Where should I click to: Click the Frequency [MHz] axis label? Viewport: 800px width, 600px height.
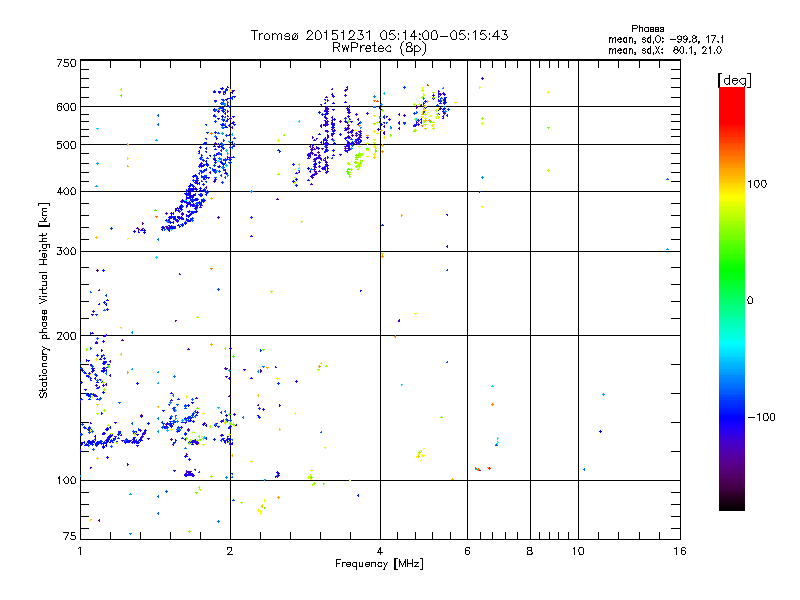pyautogui.click(x=379, y=564)
